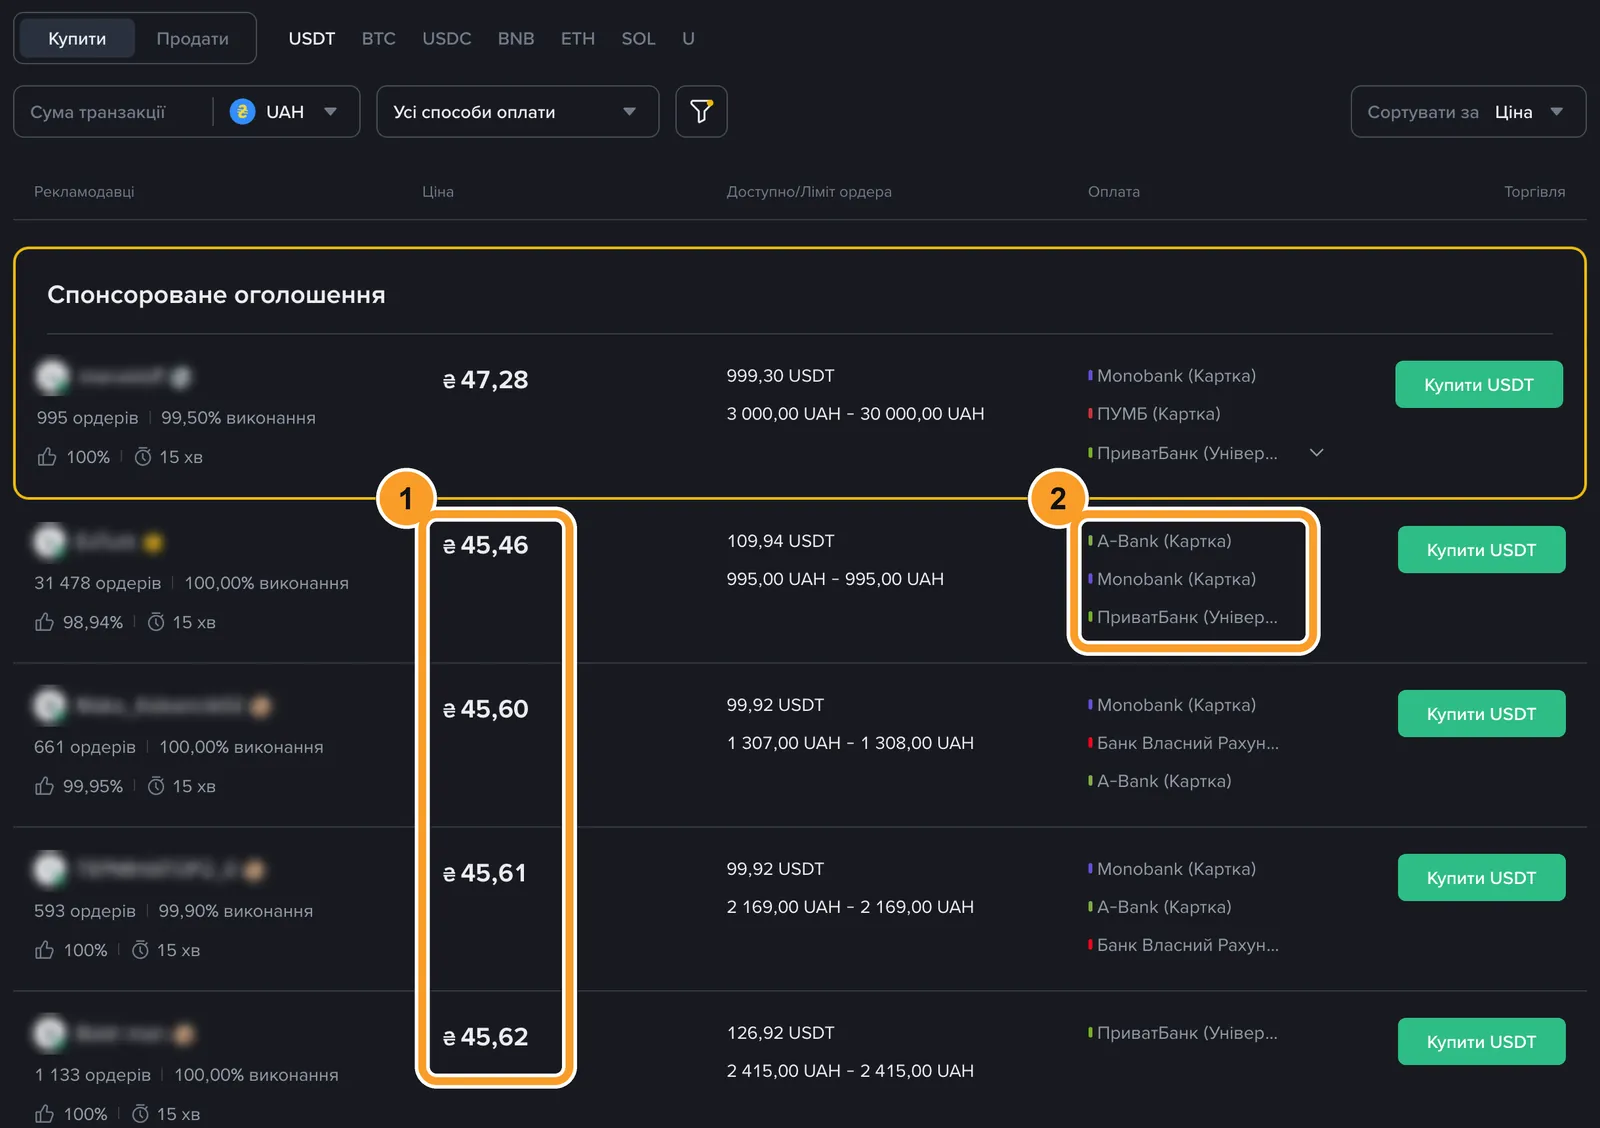This screenshot has width=1600, height=1128.
Task: Click the 109,94 USDT available amount
Action: point(780,541)
